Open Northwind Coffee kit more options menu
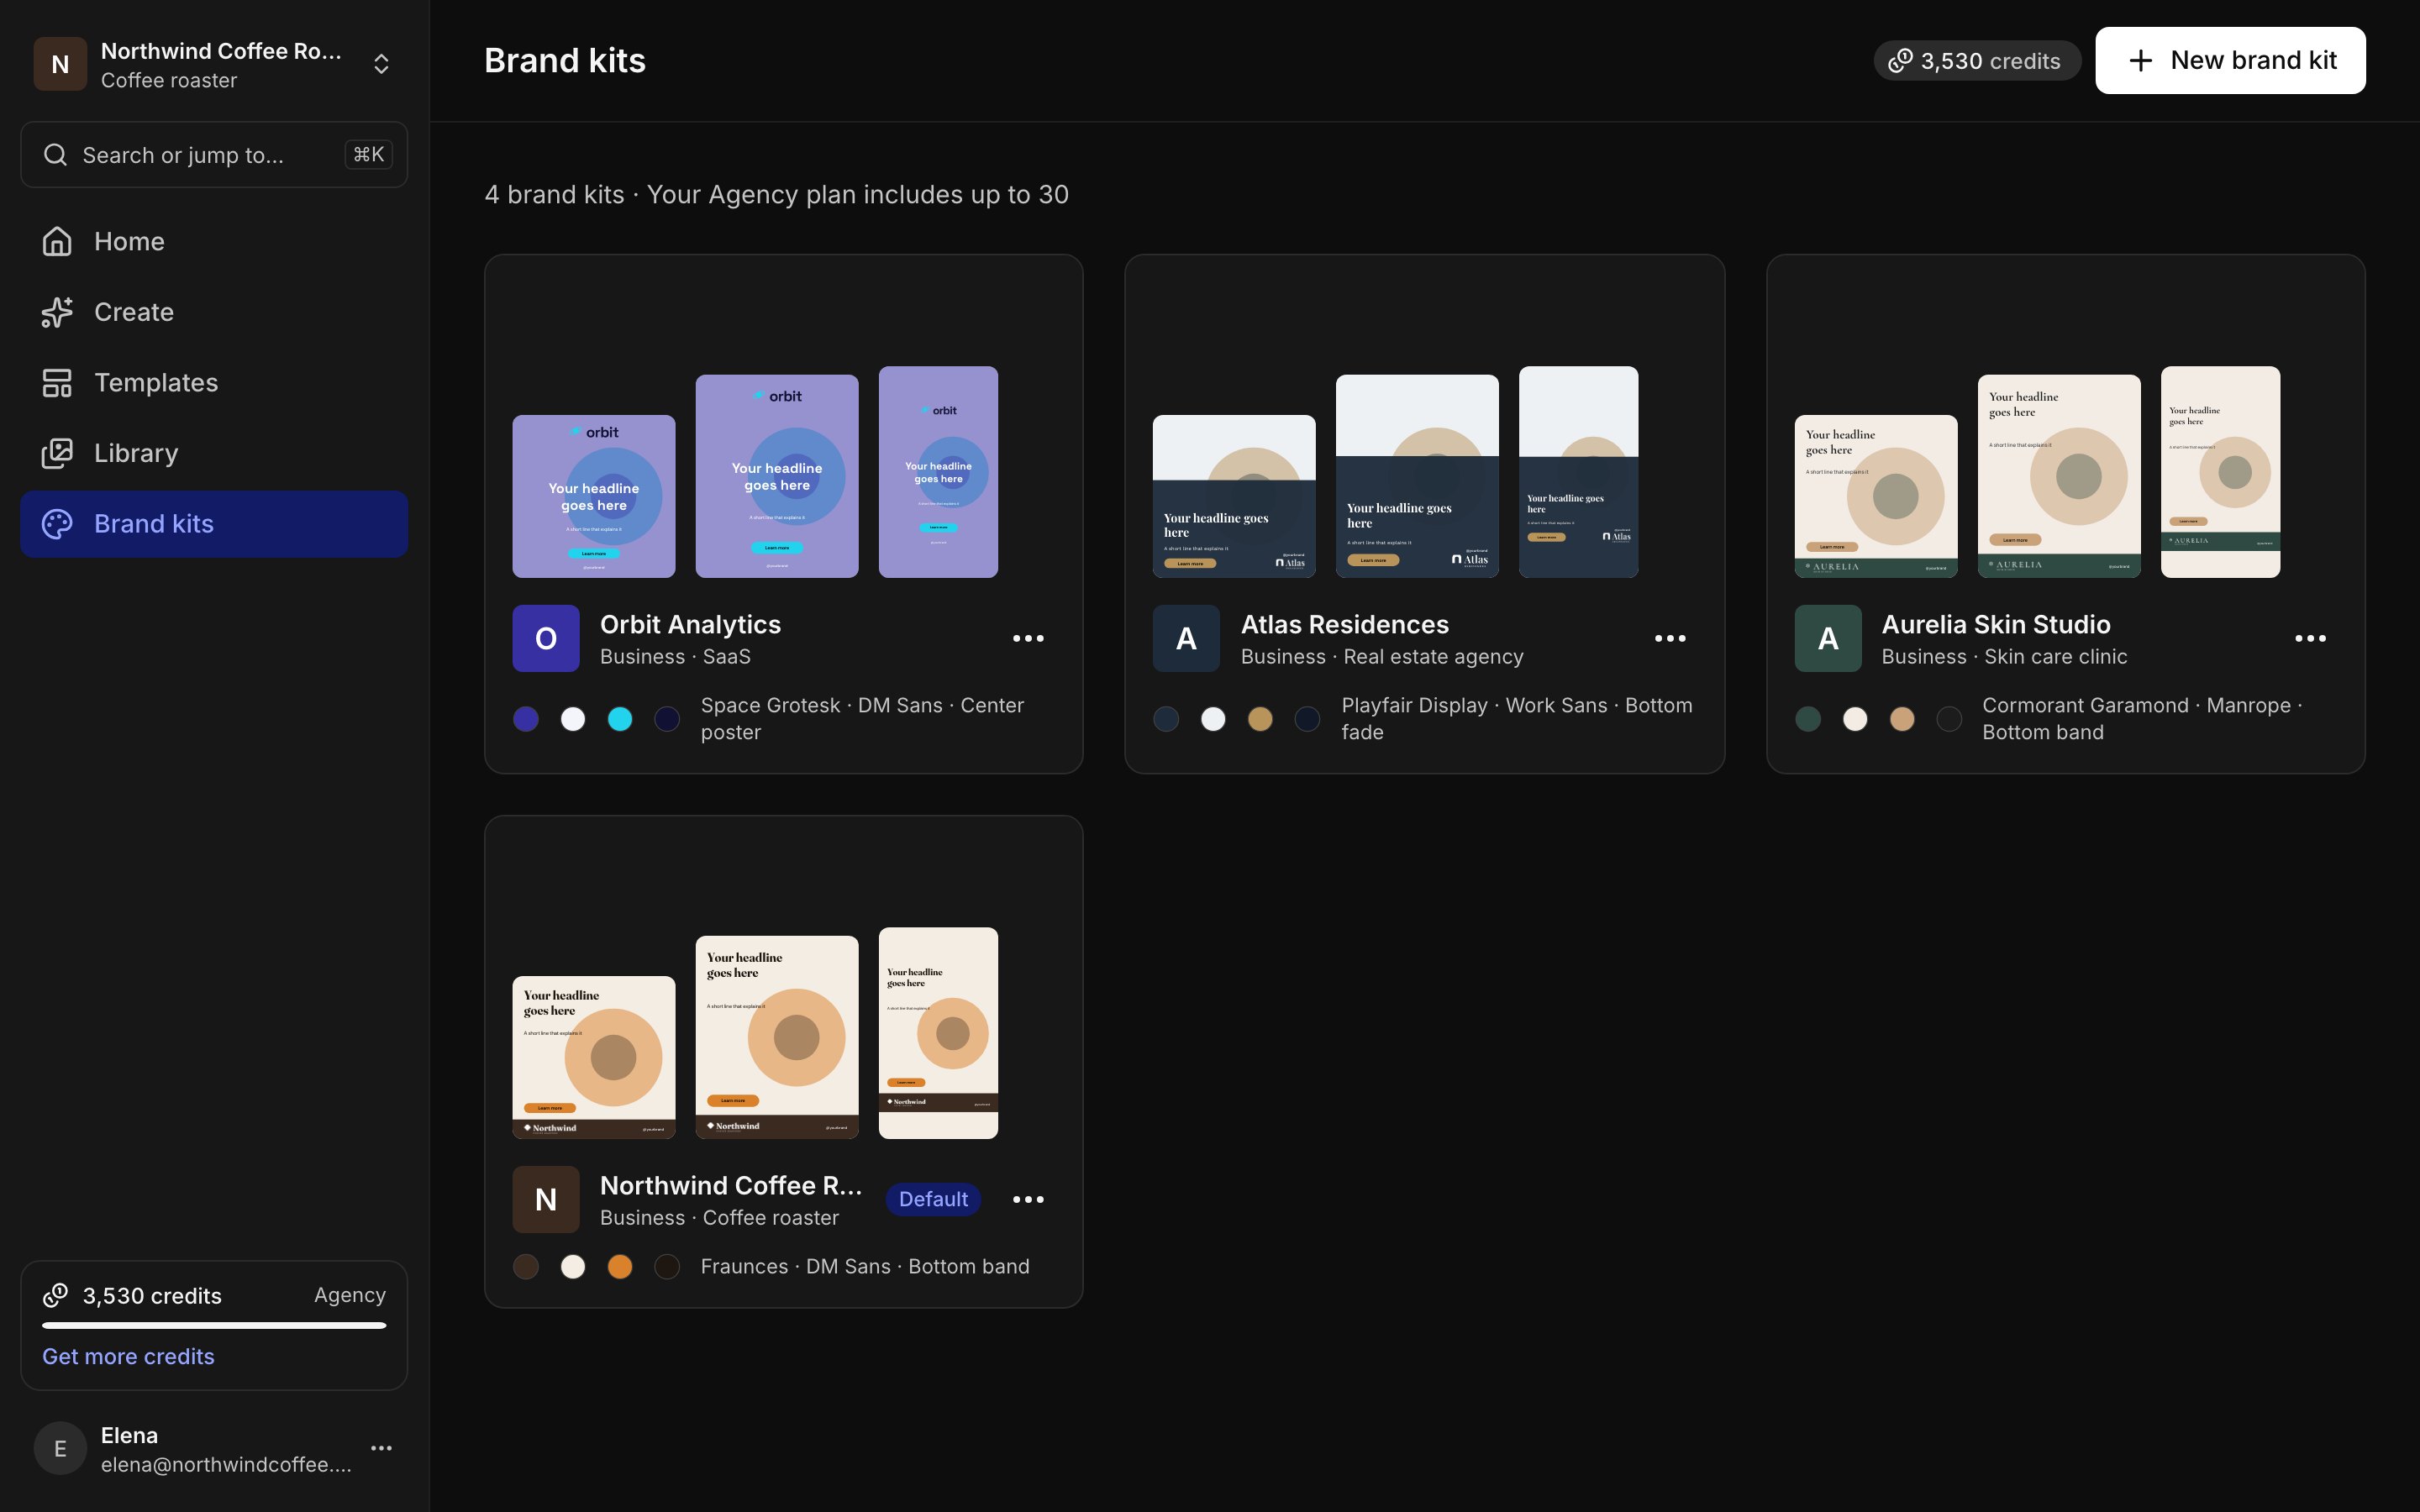 (1028, 1199)
